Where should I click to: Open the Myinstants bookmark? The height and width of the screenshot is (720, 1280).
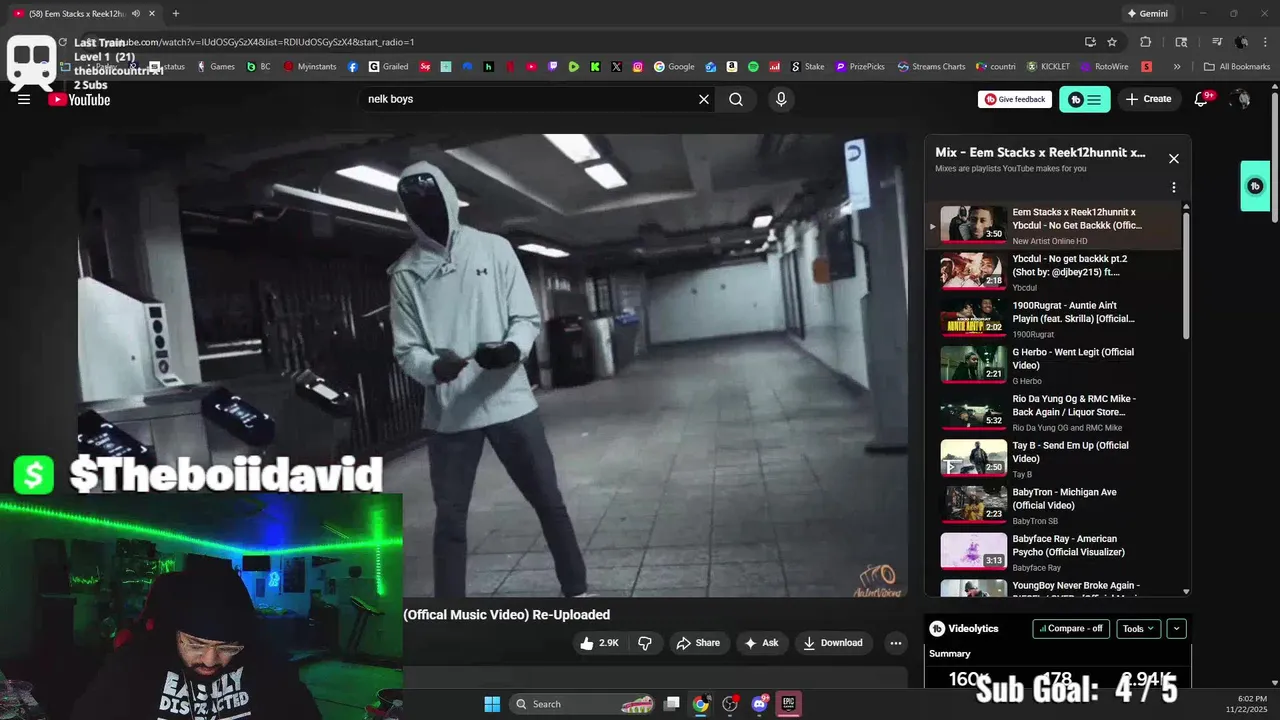[x=310, y=67]
